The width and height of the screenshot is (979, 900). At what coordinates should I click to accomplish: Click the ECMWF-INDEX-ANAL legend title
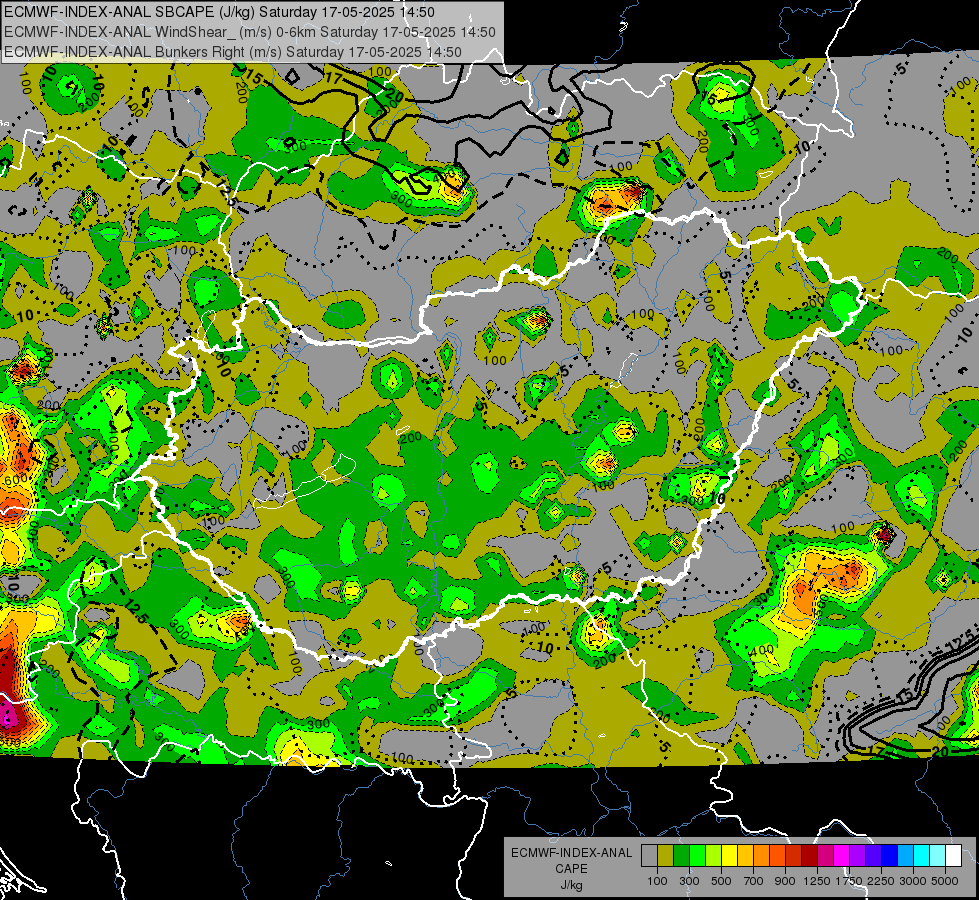(x=571, y=853)
